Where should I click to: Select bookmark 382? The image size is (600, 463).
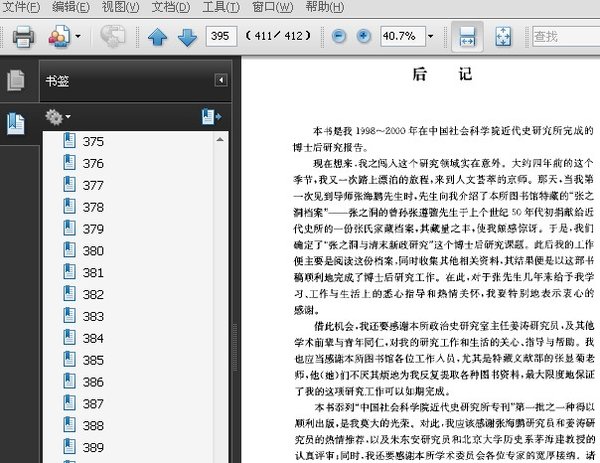point(93,294)
